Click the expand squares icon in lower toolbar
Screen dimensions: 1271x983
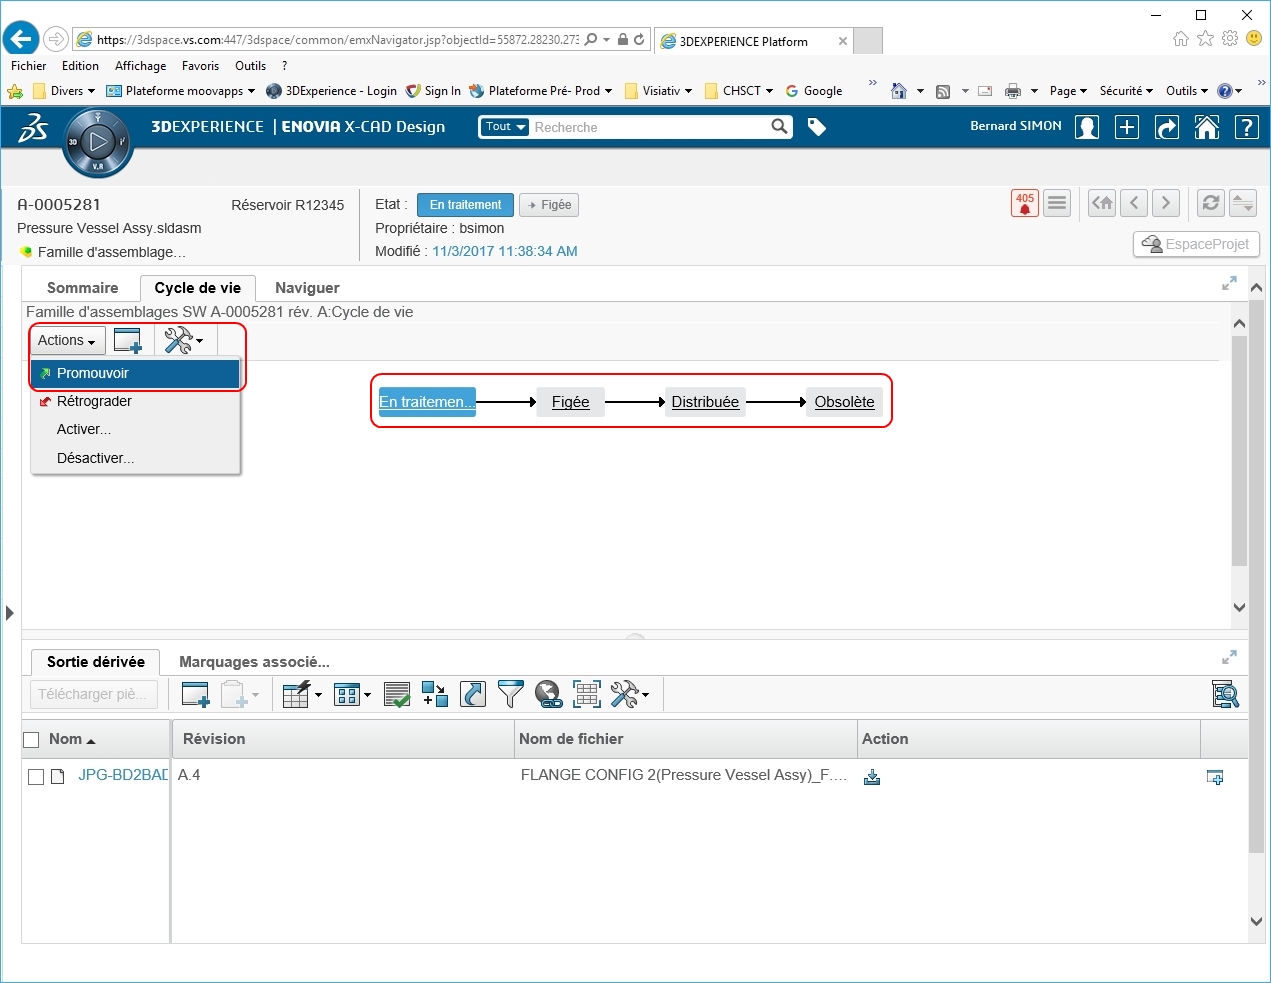(x=435, y=694)
